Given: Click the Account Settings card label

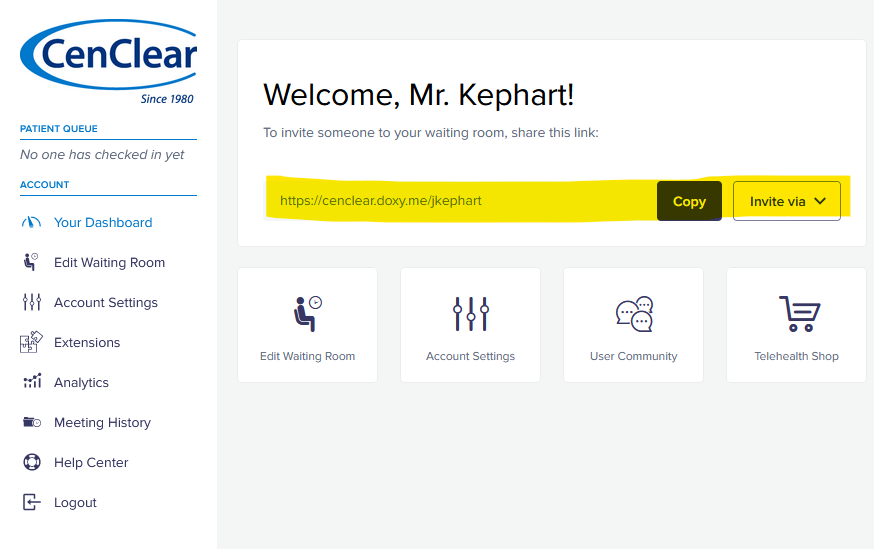Looking at the screenshot, I should pyautogui.click(x=470, y=356).
